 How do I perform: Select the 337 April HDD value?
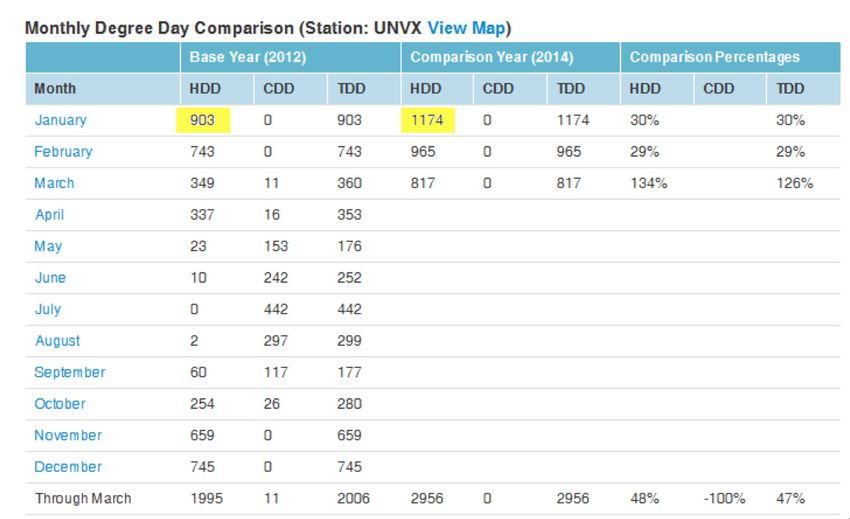202,215
